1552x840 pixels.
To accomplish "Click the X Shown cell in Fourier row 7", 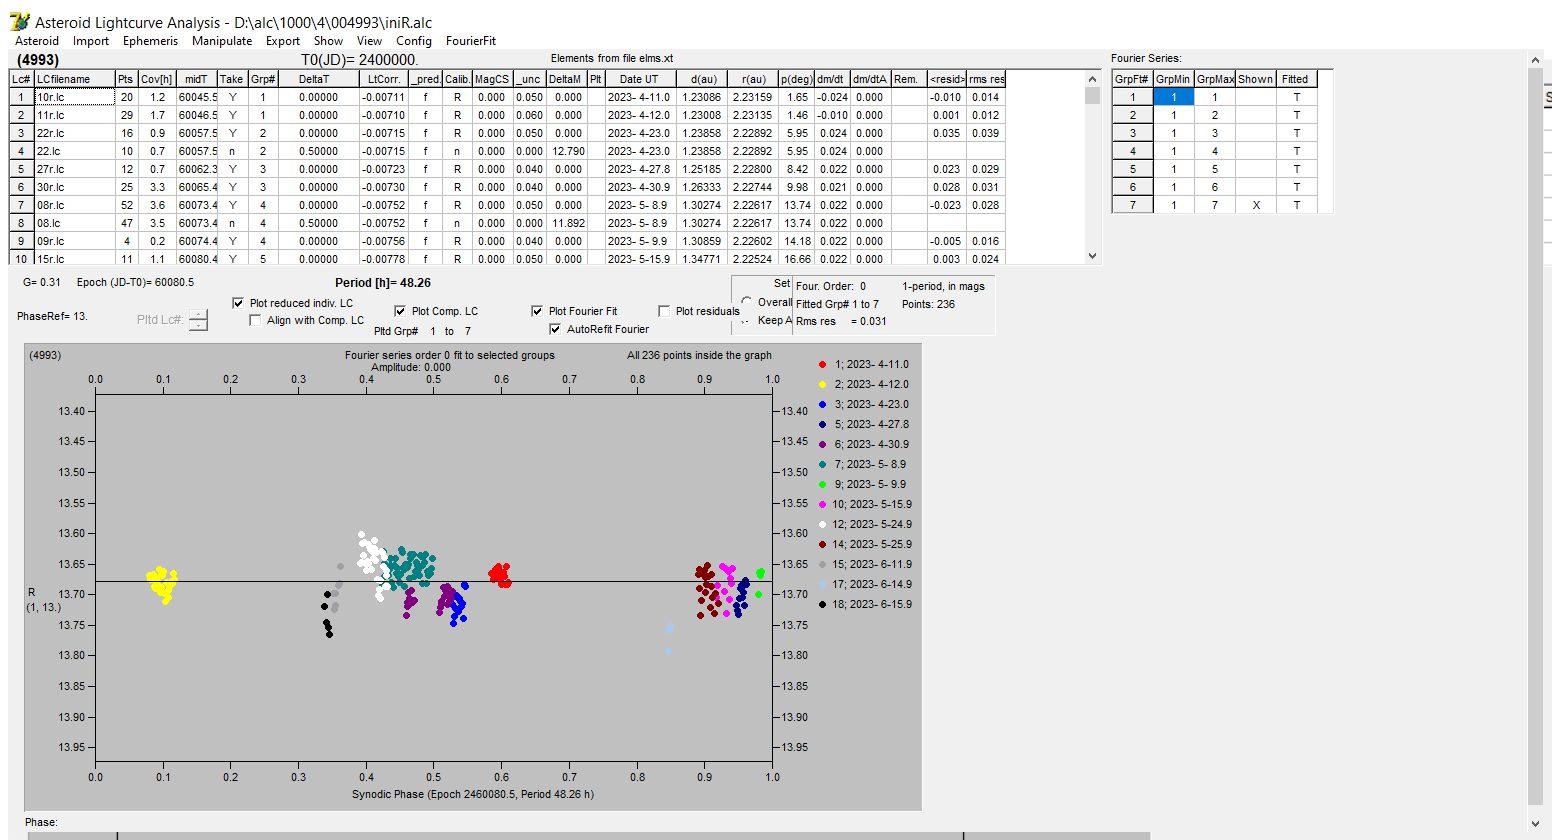I will tap(1256, 205).
